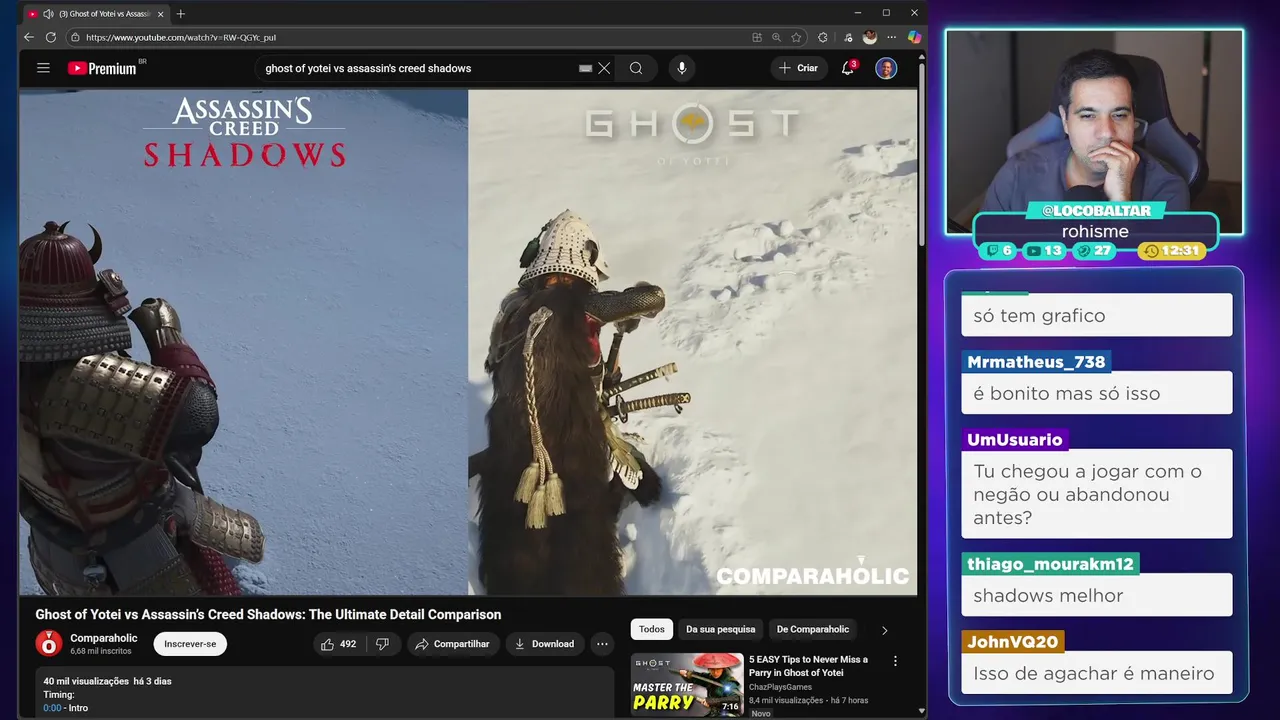Screen dimensions: 1280x720
Task: Select the Ghost of Yotei browser tab
Action: coord(96,14)
